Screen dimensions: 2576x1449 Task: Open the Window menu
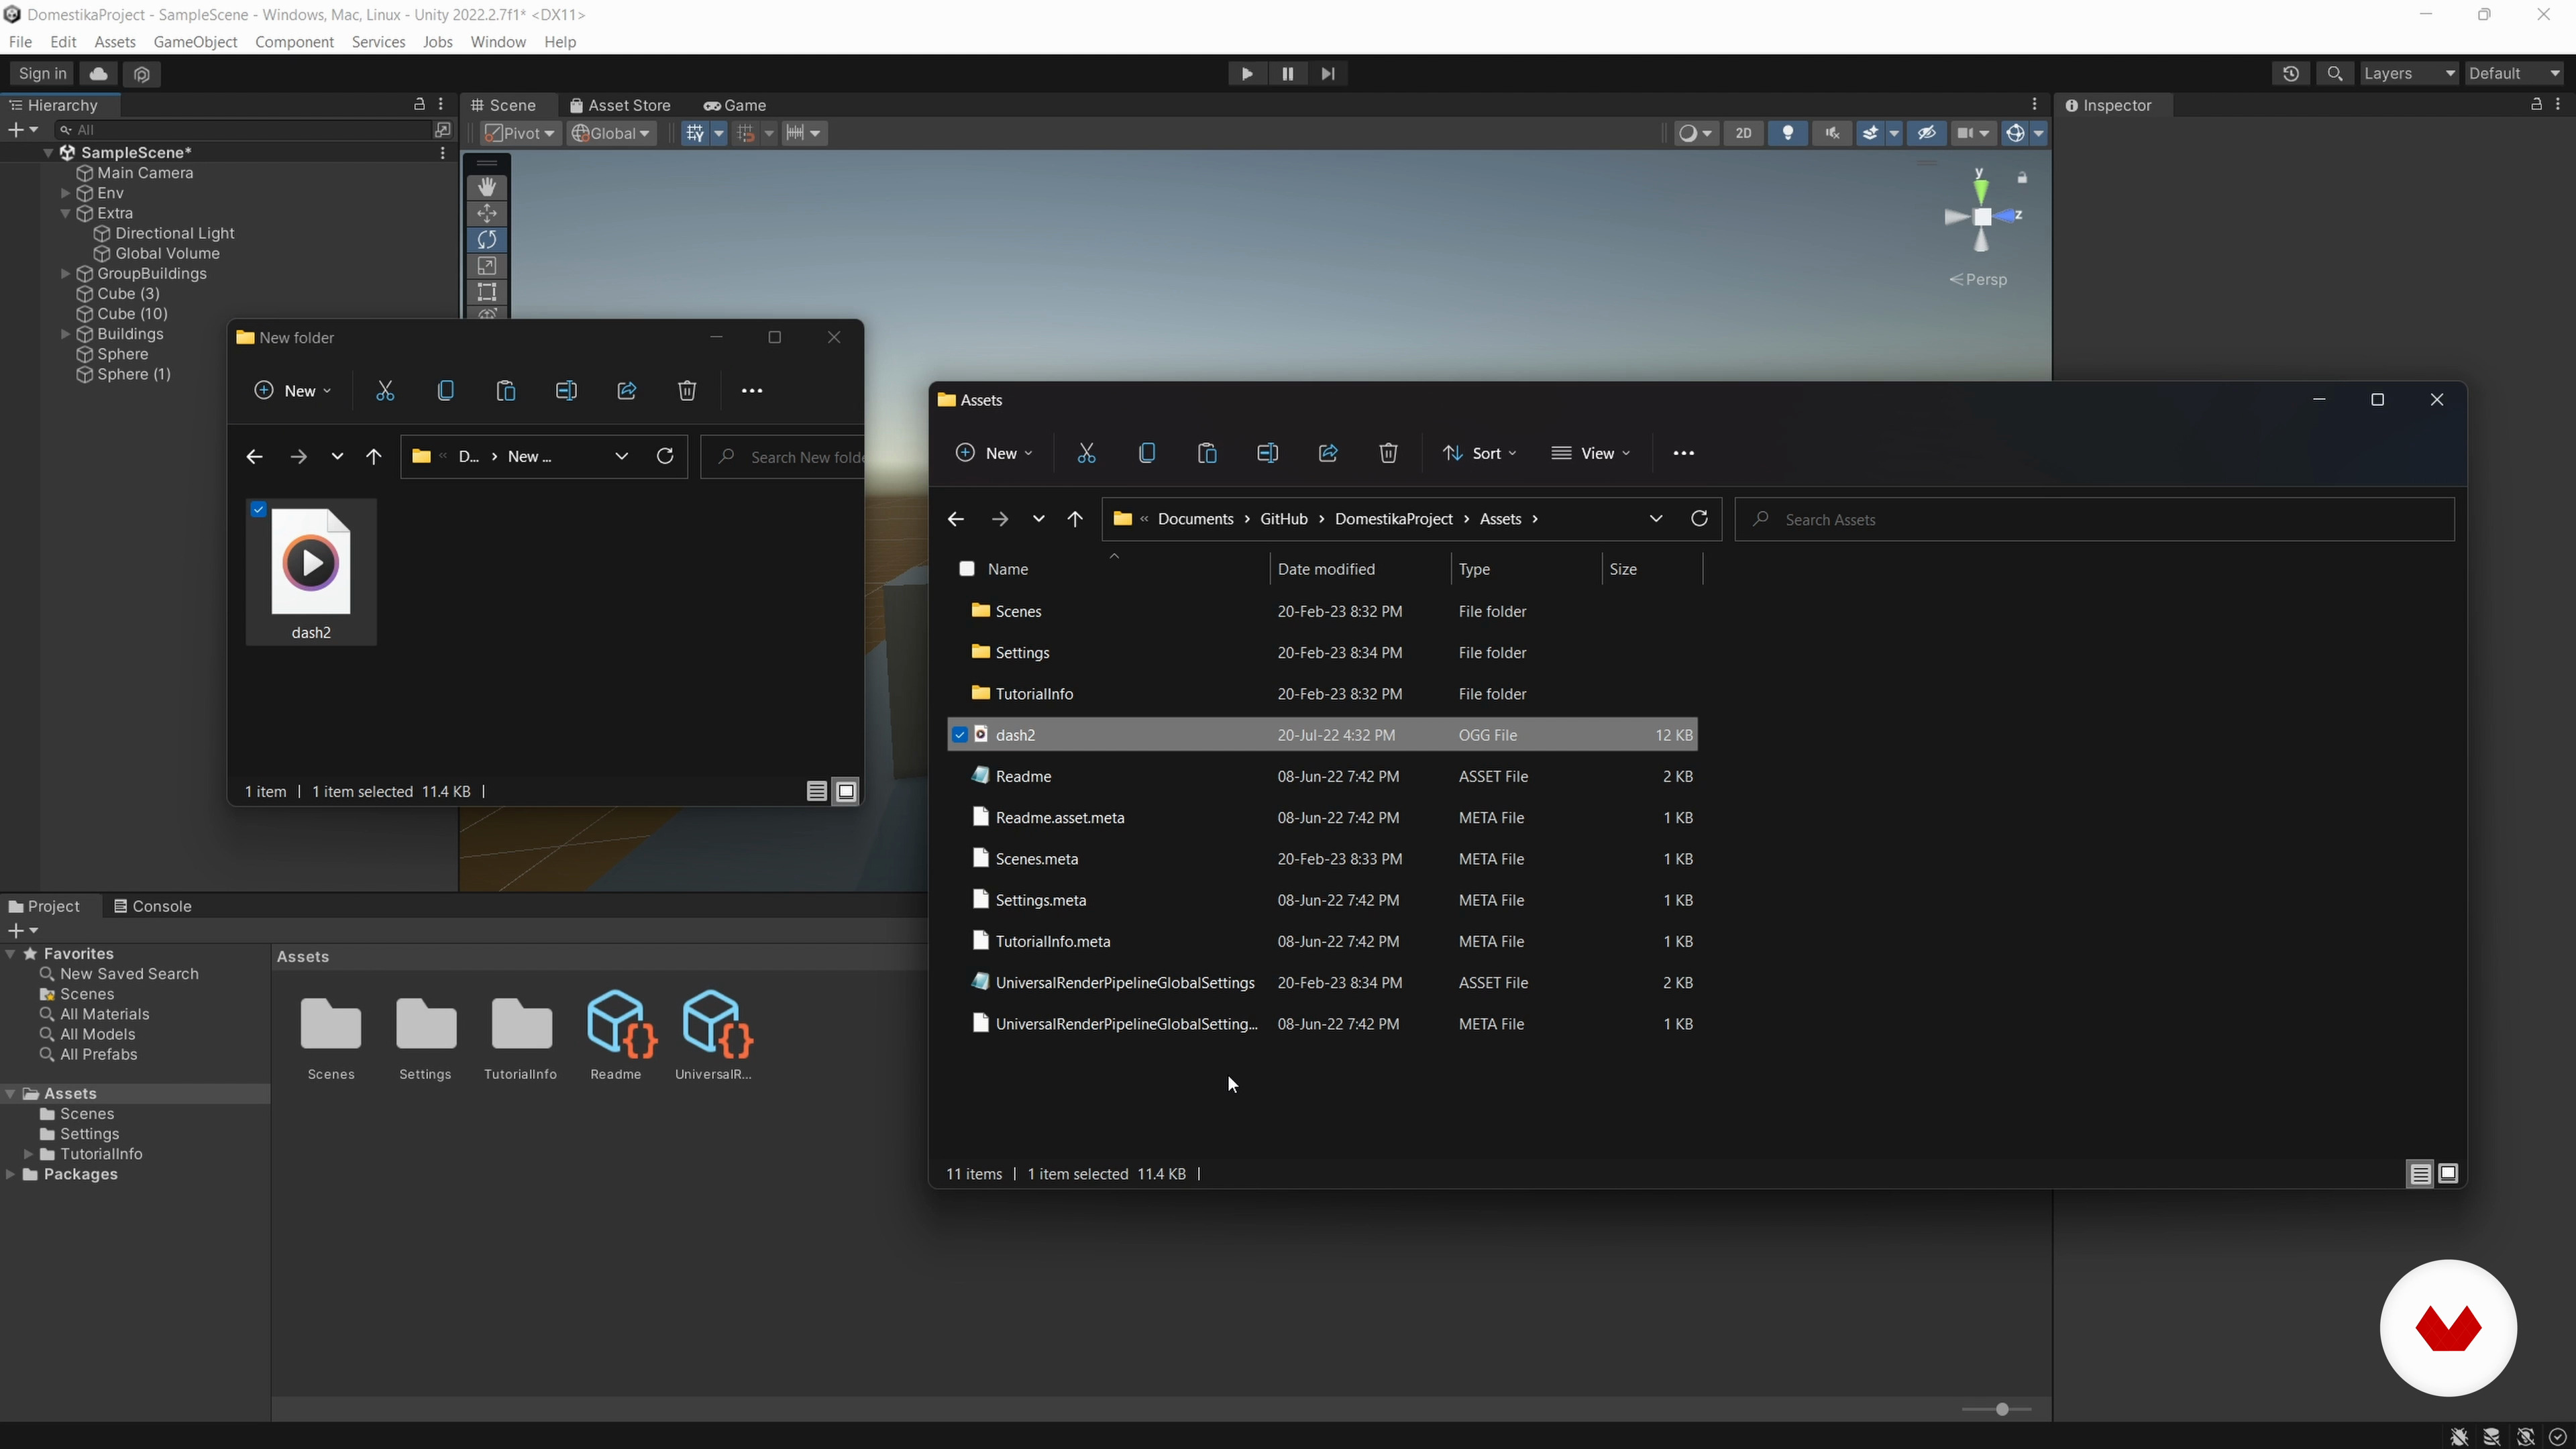[498, 42]
